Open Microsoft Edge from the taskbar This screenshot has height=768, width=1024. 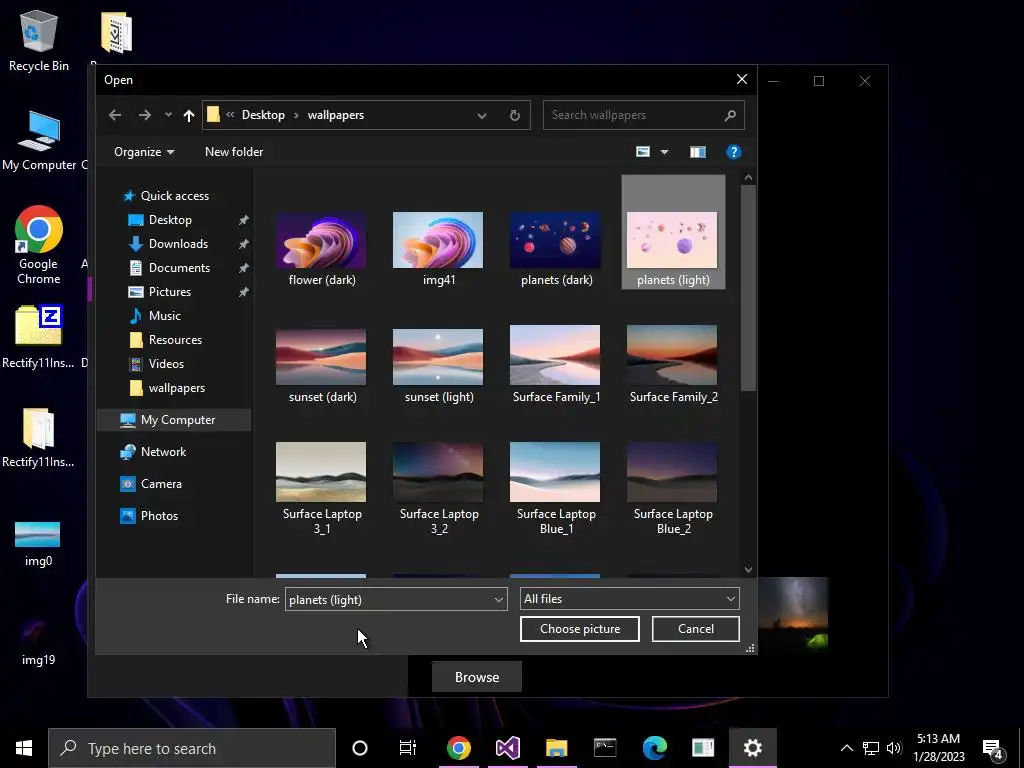[x=654, y=748]
